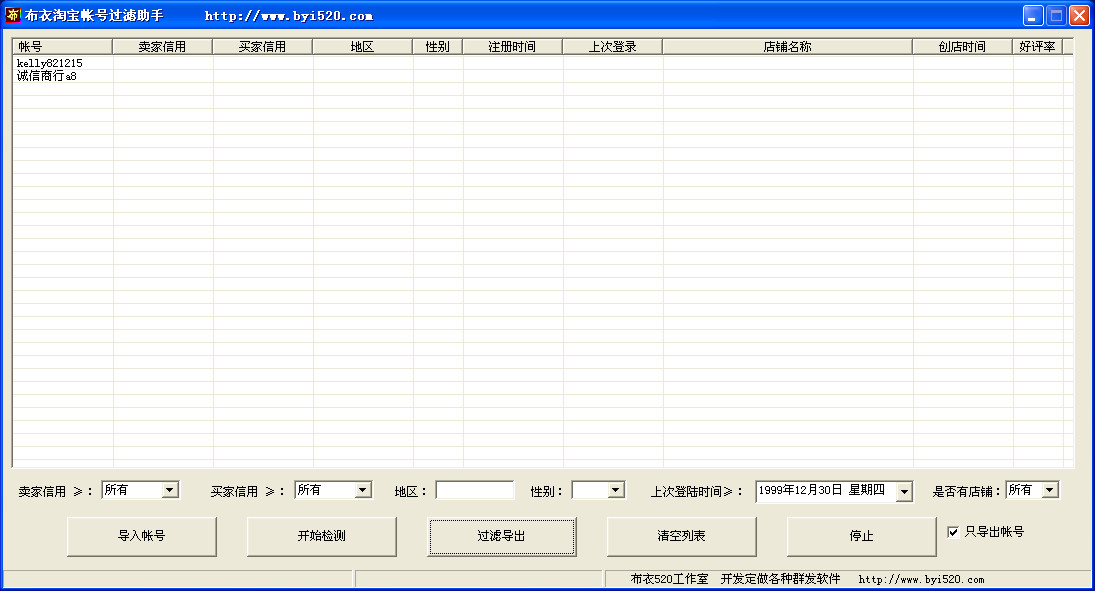Click the status bar URL http://www.byi520.com
1095x591 pixels.
(921, 580)
